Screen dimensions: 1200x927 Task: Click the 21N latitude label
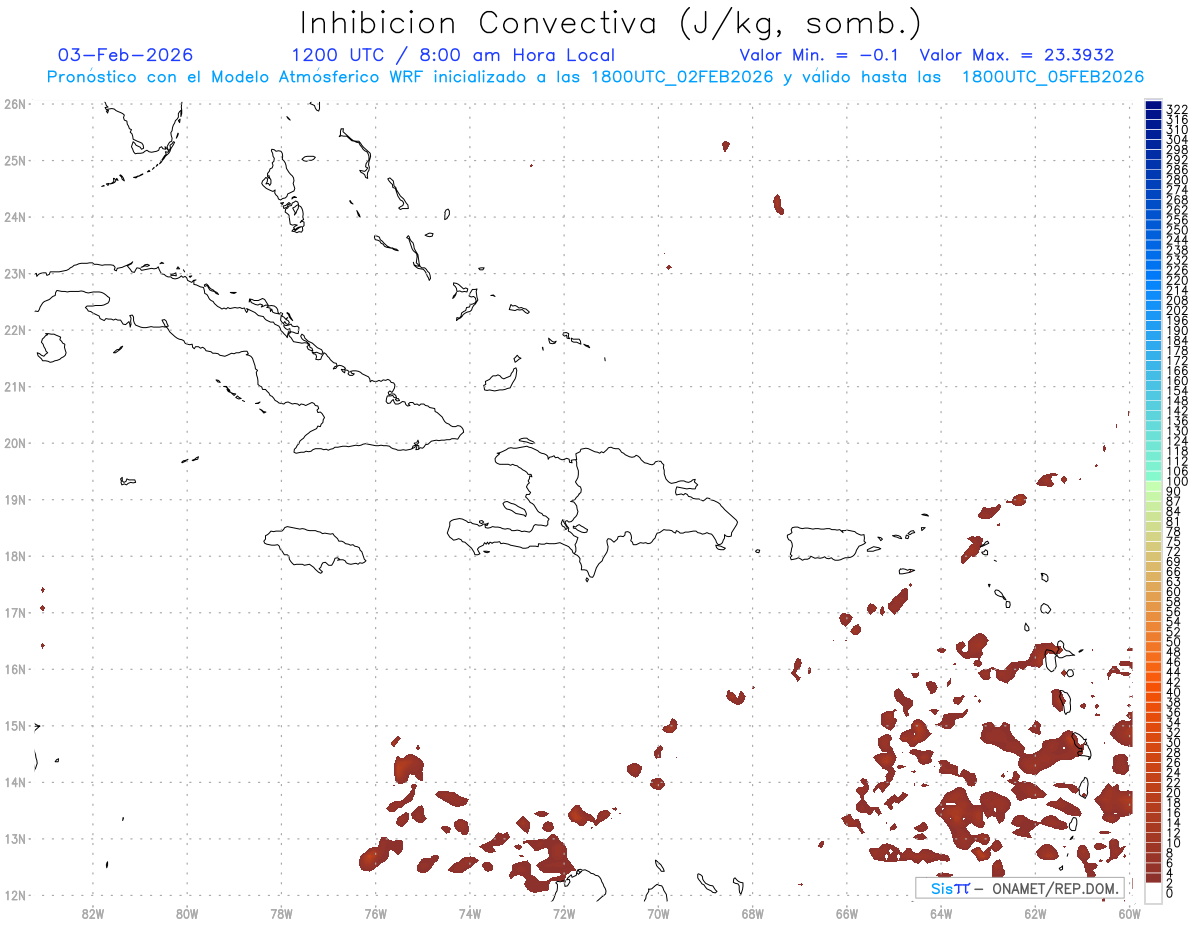pos(14,386)
